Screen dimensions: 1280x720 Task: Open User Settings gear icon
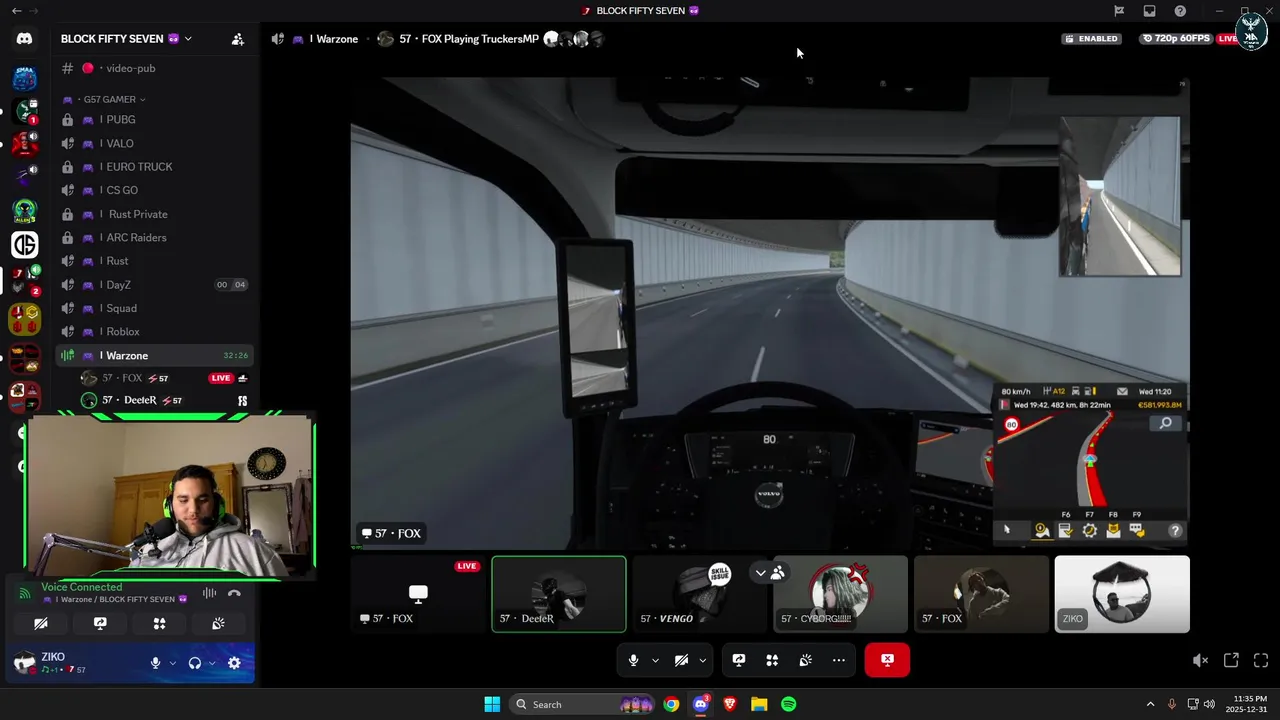coord(234,663)
